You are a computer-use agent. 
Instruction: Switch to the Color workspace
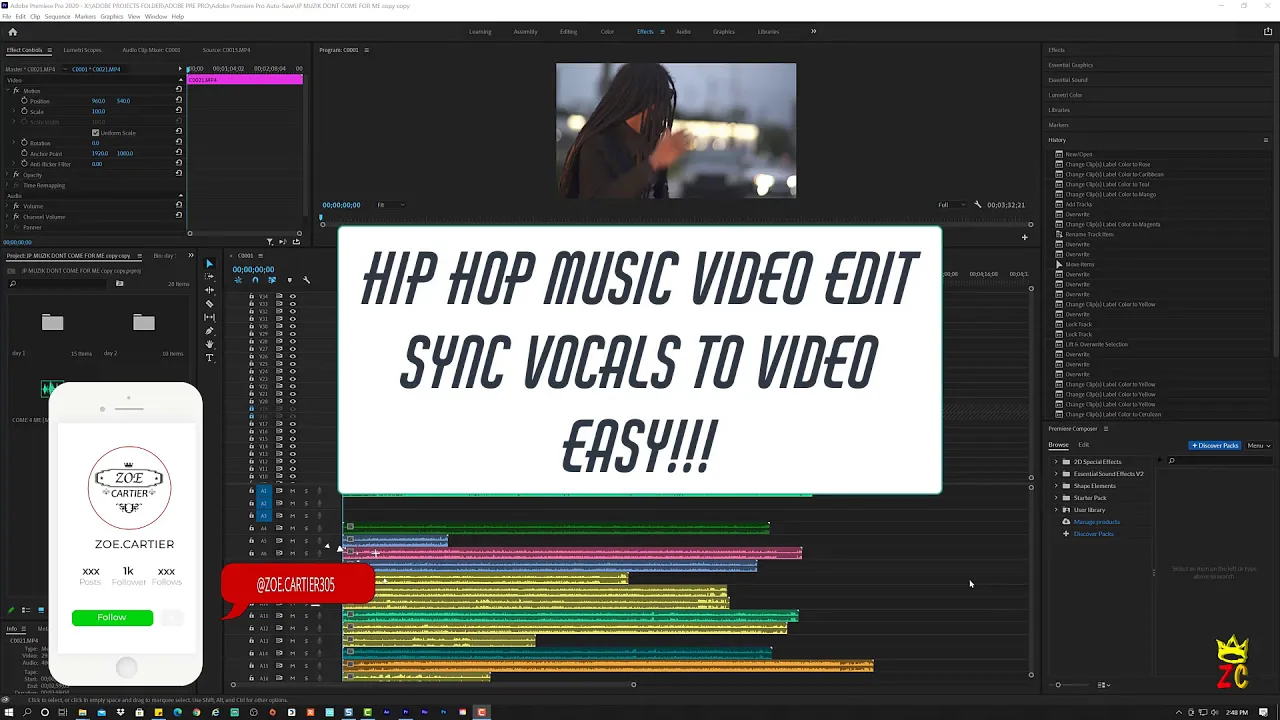tap(607, 31)
